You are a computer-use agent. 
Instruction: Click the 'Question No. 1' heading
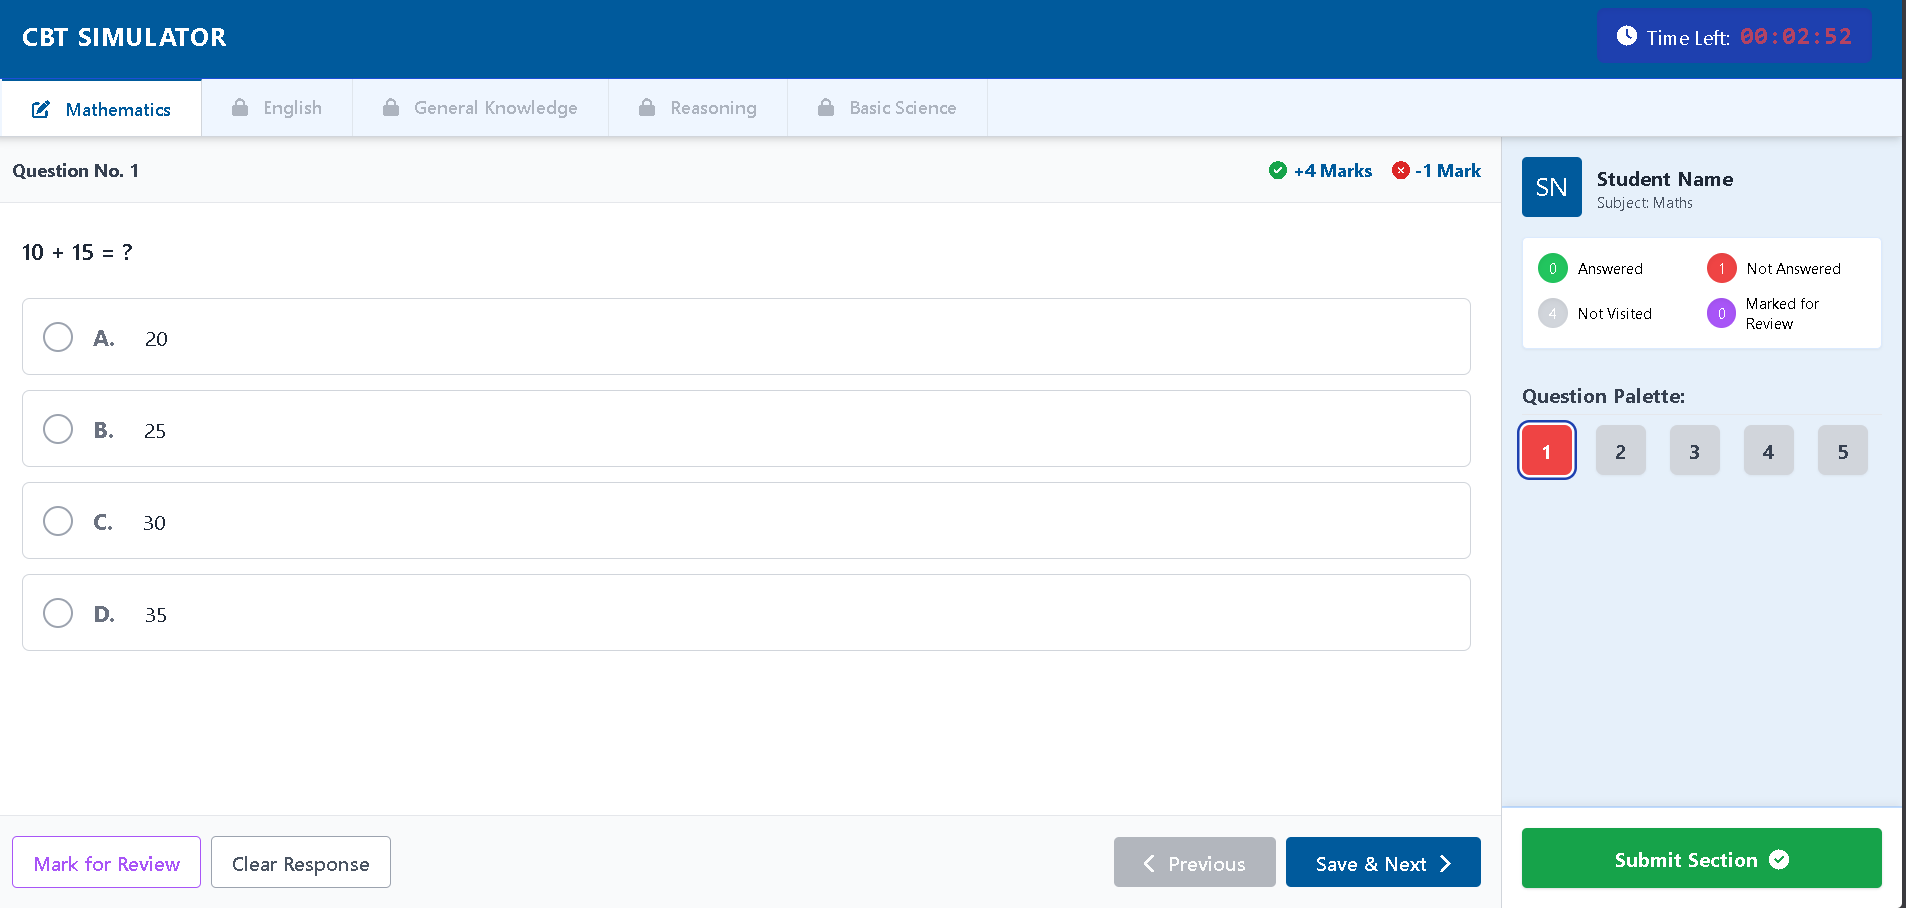click(x=76, y=171)
